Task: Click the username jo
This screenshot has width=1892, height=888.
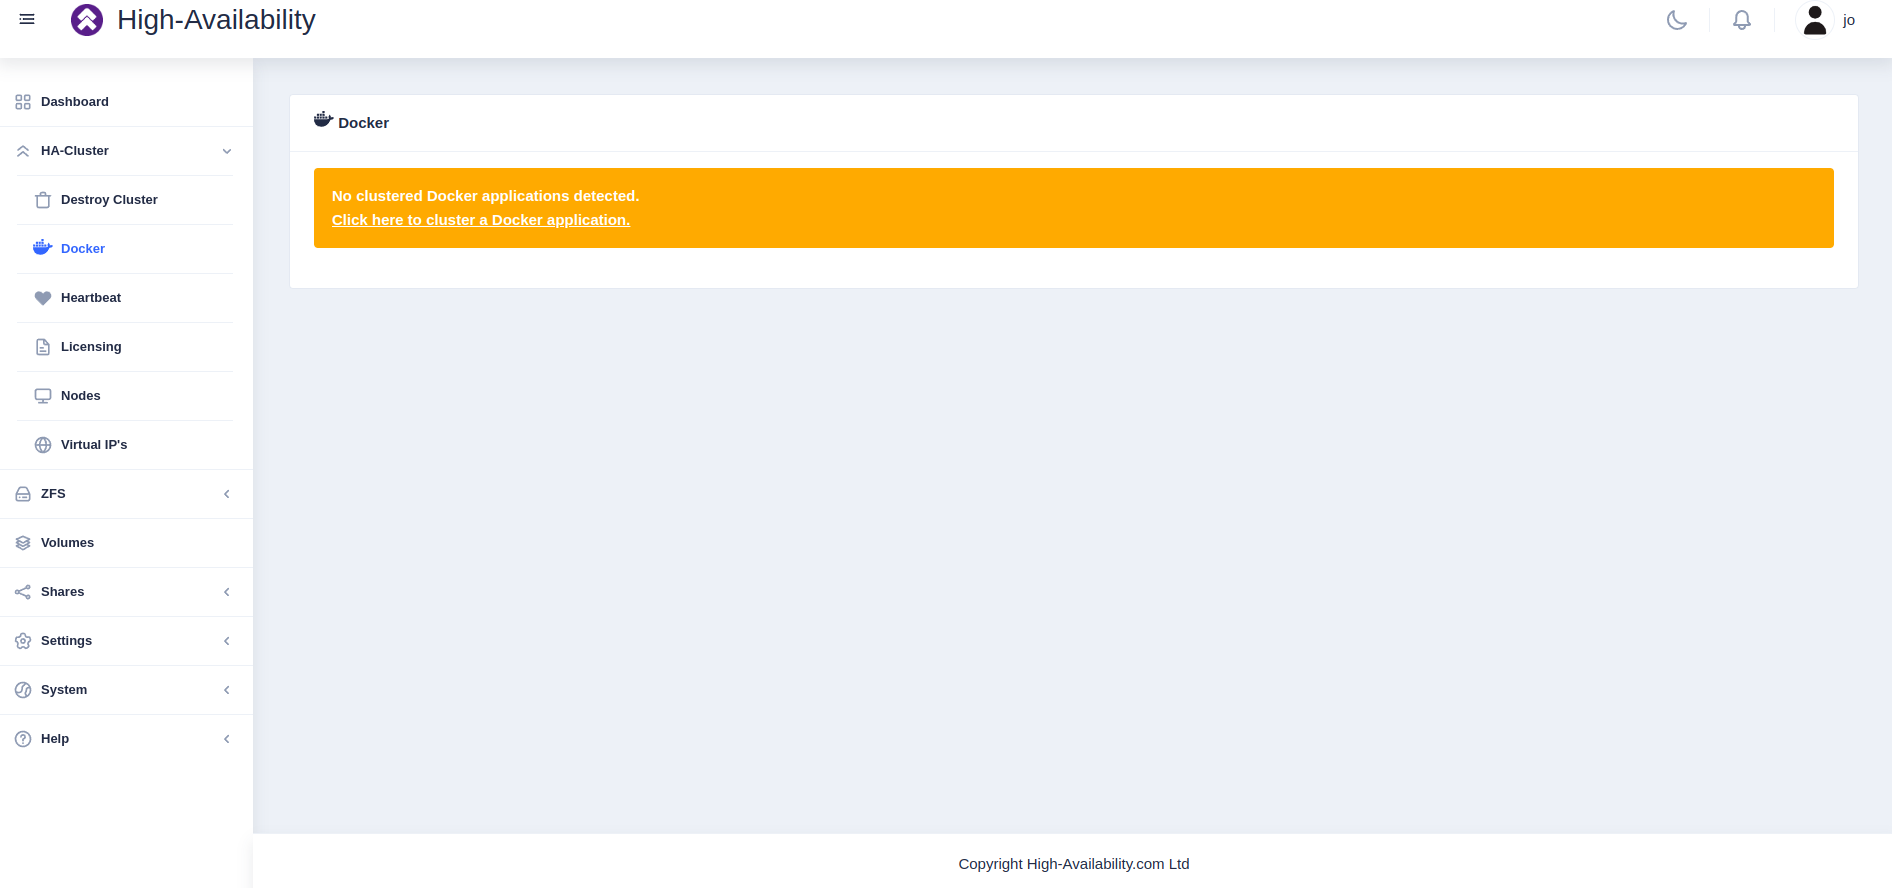Action: [x=1849, y=20]
